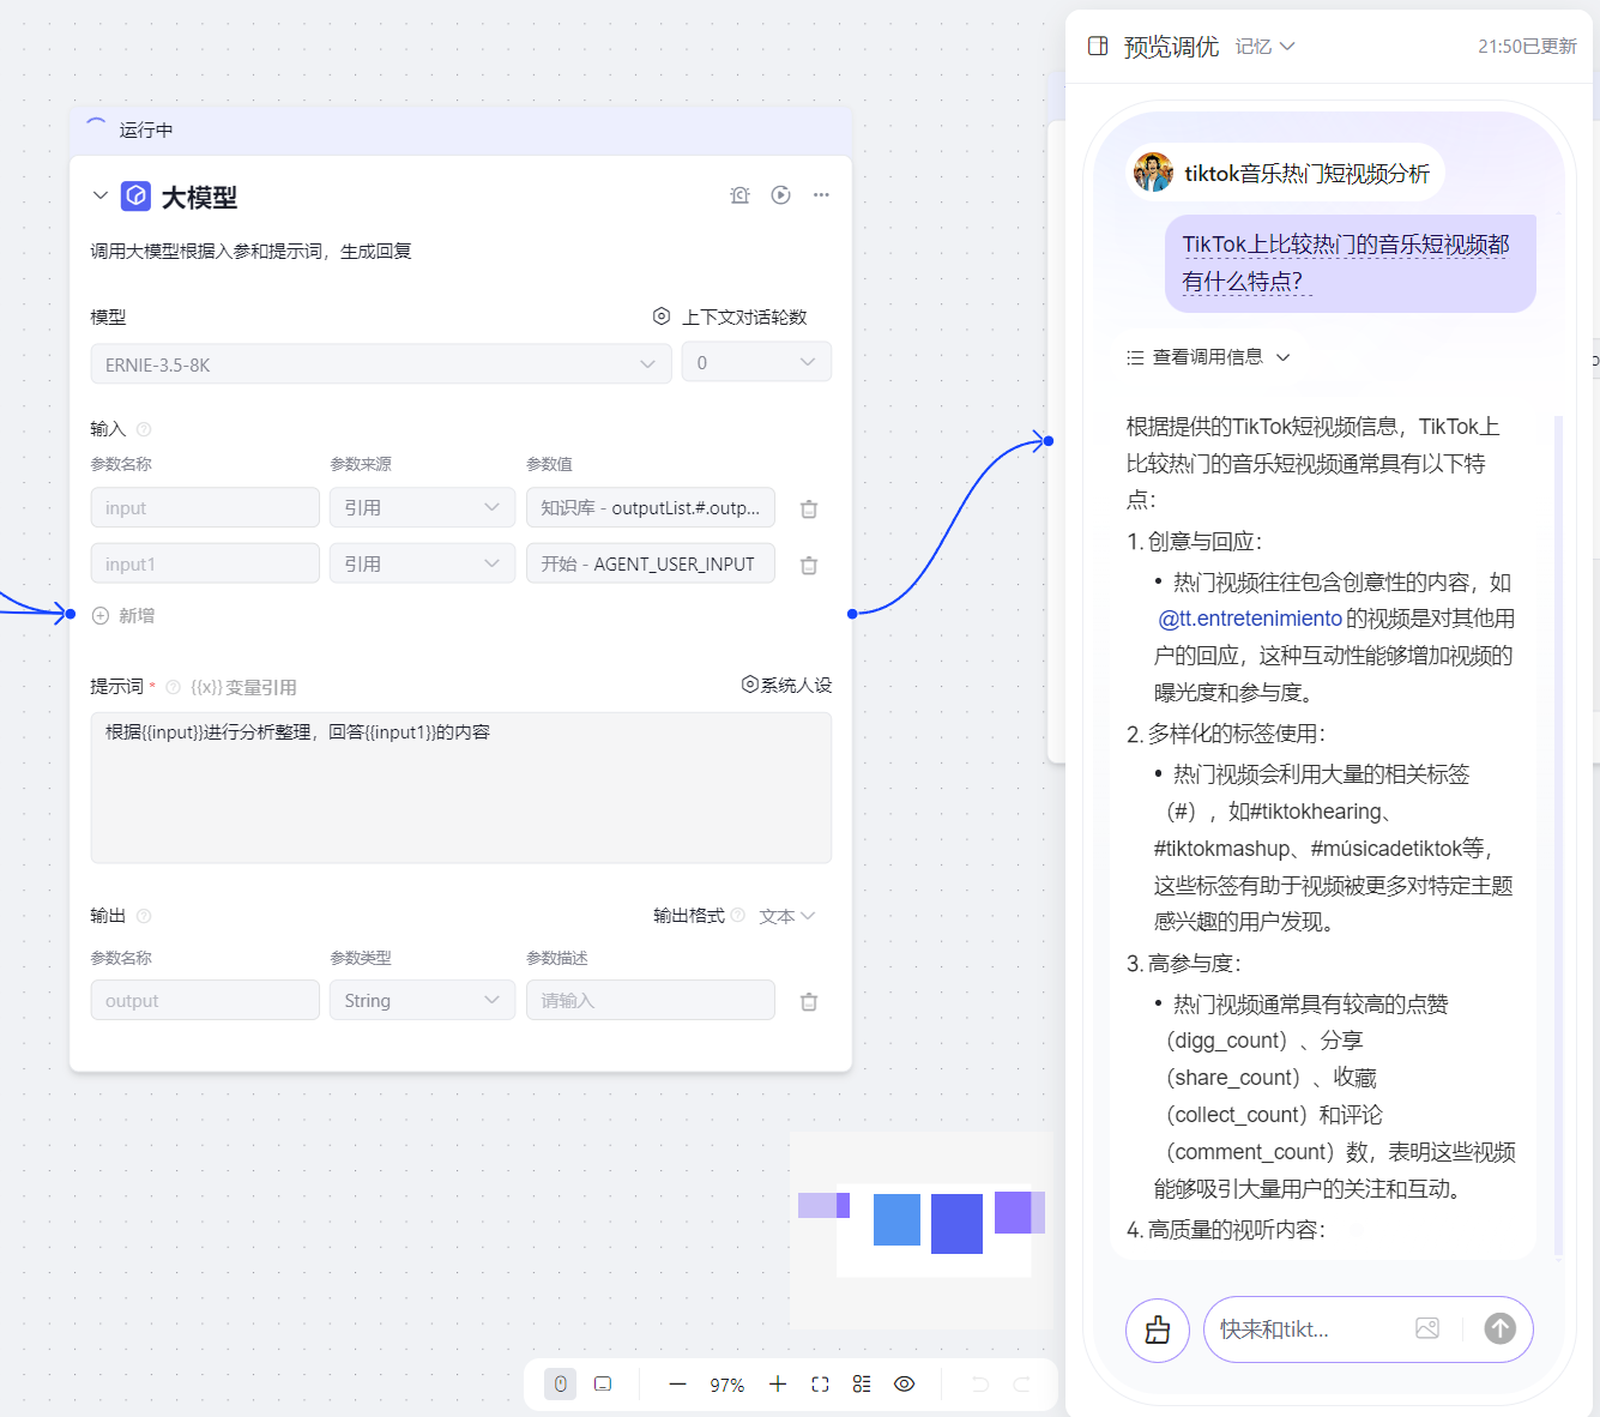Viewport: 1600px width, 1417px height.
Task: Click the output parameter name field
Action: point(205,1000)
